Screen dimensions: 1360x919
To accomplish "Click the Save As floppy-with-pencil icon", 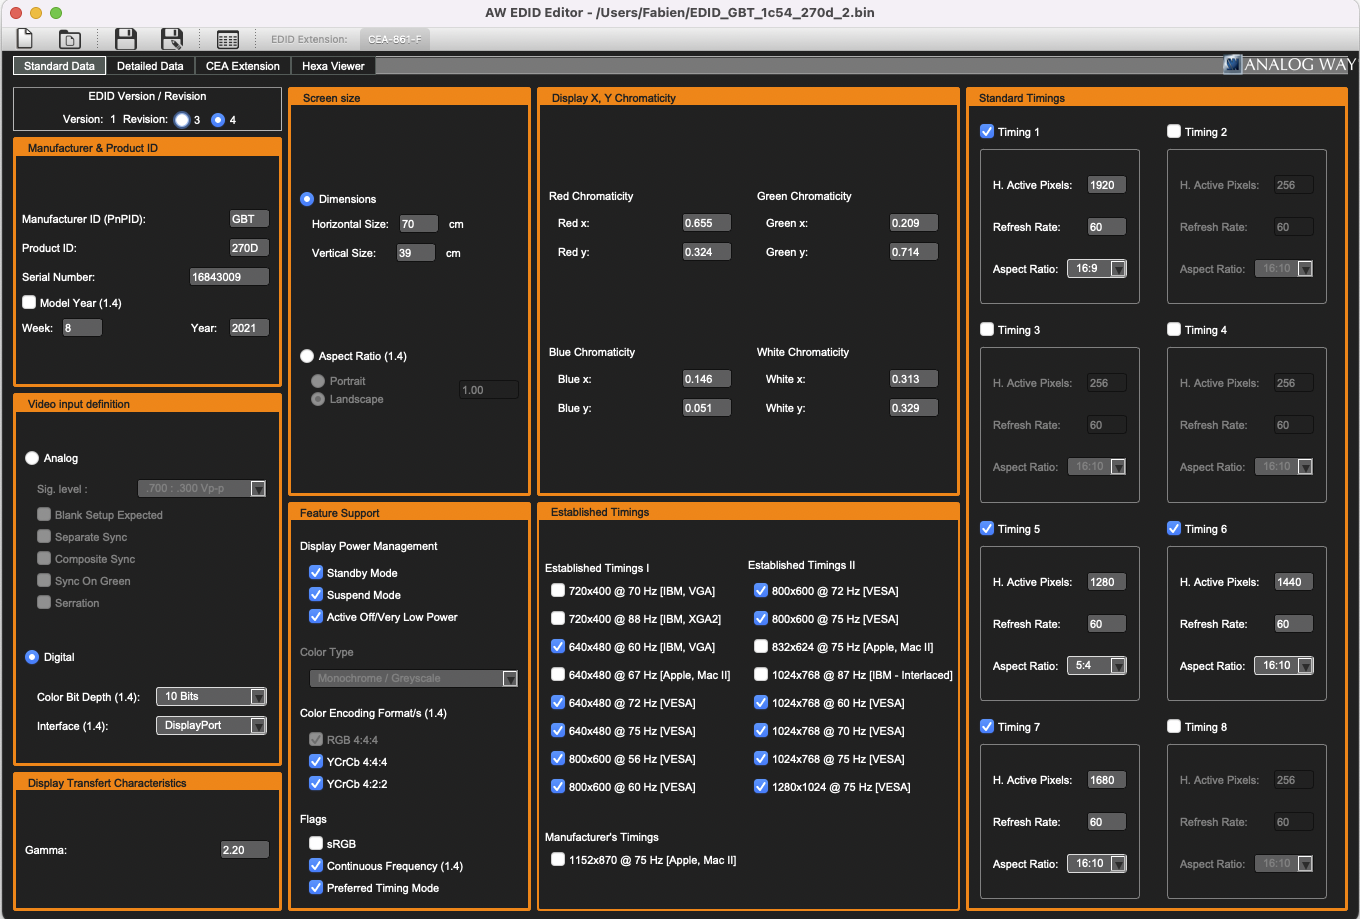I will point(172,39).
